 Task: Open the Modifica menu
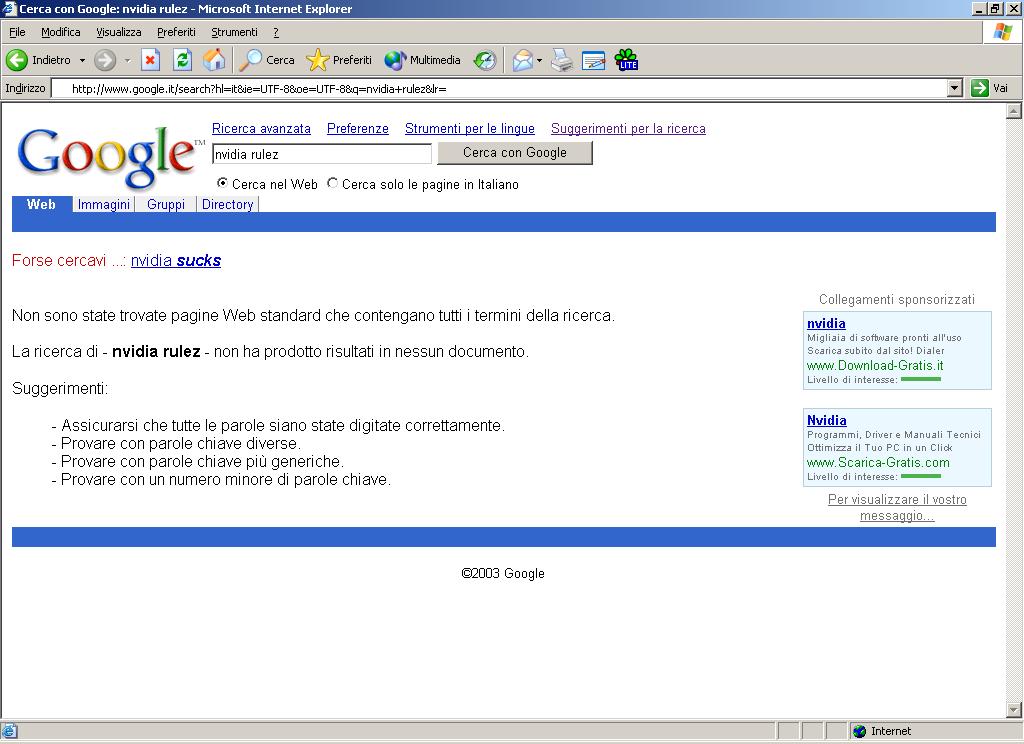[61, 32]
